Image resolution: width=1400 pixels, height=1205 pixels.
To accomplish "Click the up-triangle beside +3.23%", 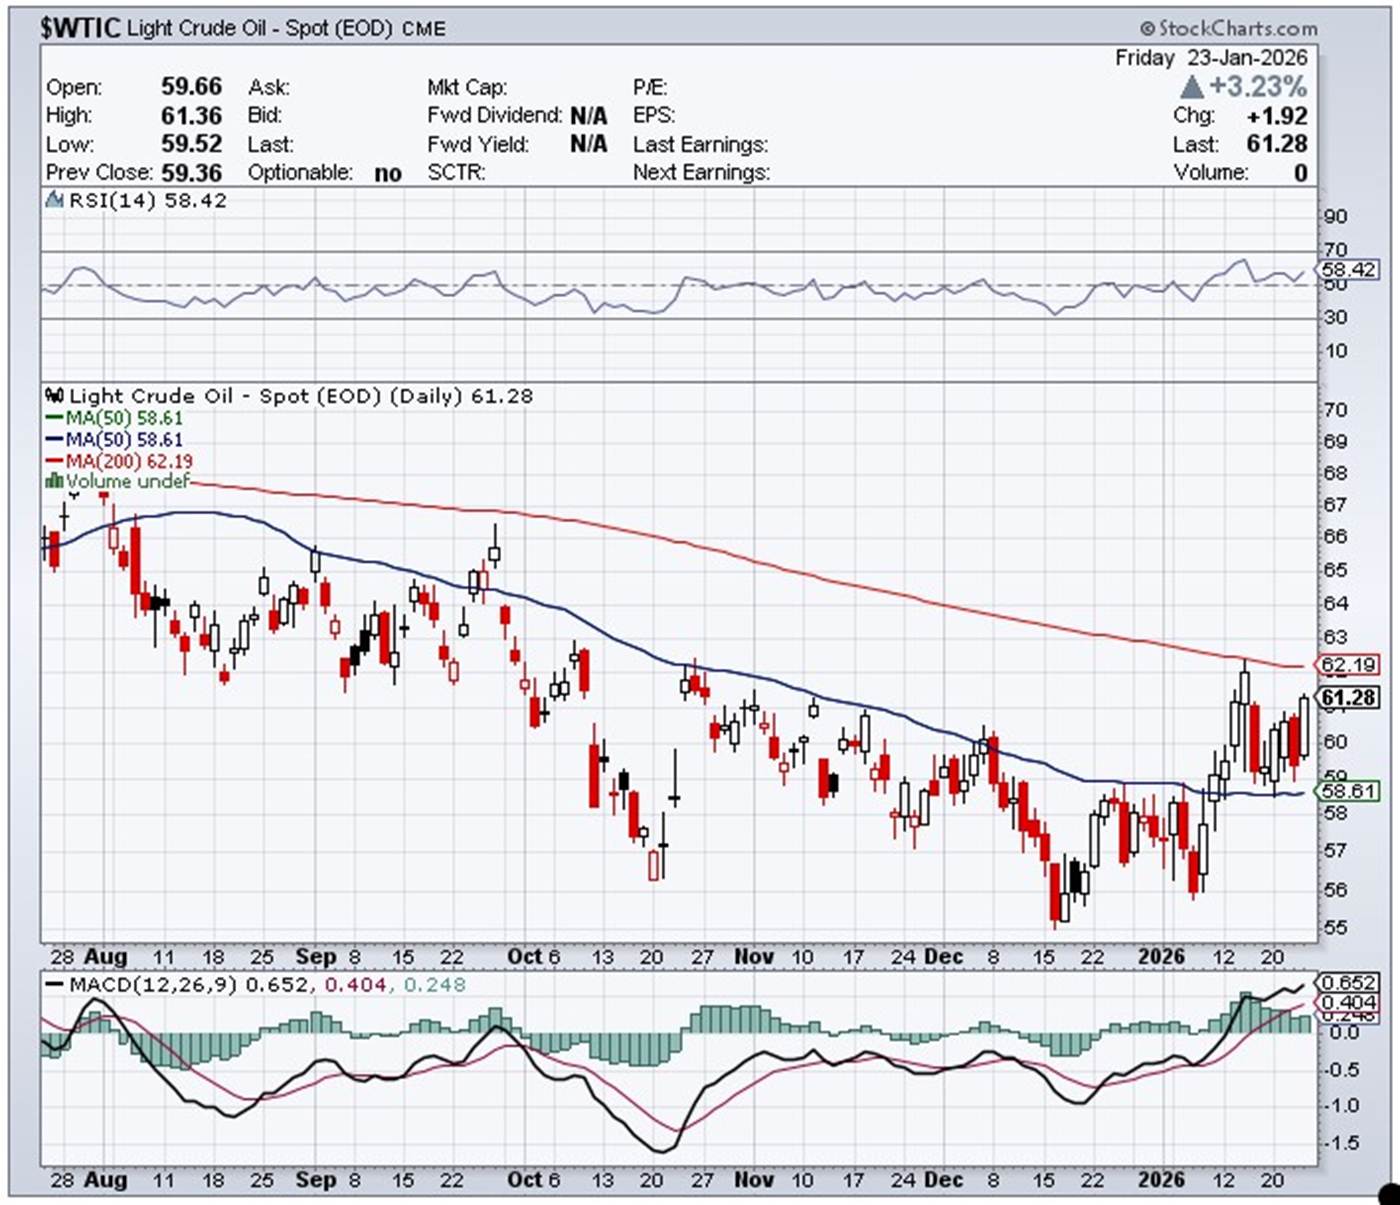I will coord(1192,87).
